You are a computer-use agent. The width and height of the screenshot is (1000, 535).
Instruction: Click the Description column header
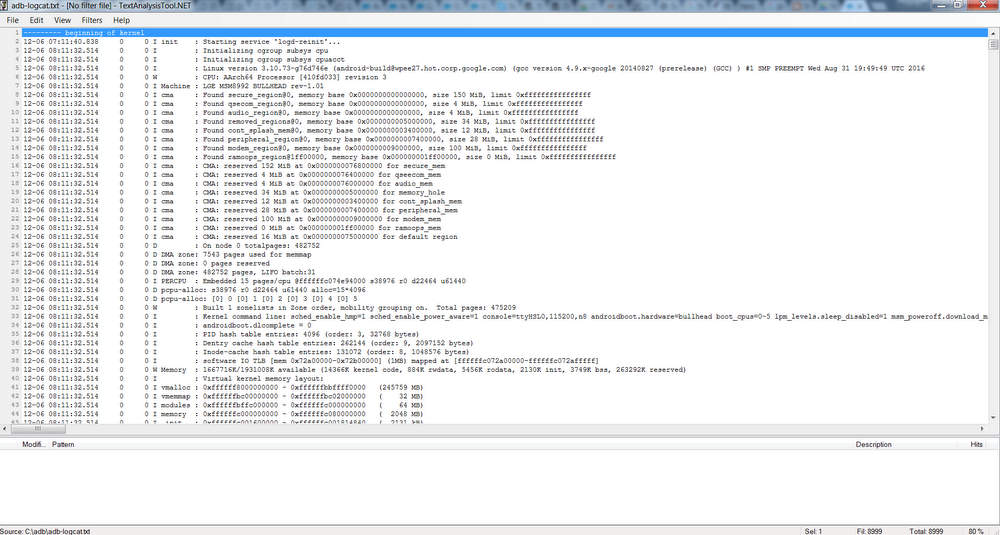pyautogui.click(x=874, y=444)
